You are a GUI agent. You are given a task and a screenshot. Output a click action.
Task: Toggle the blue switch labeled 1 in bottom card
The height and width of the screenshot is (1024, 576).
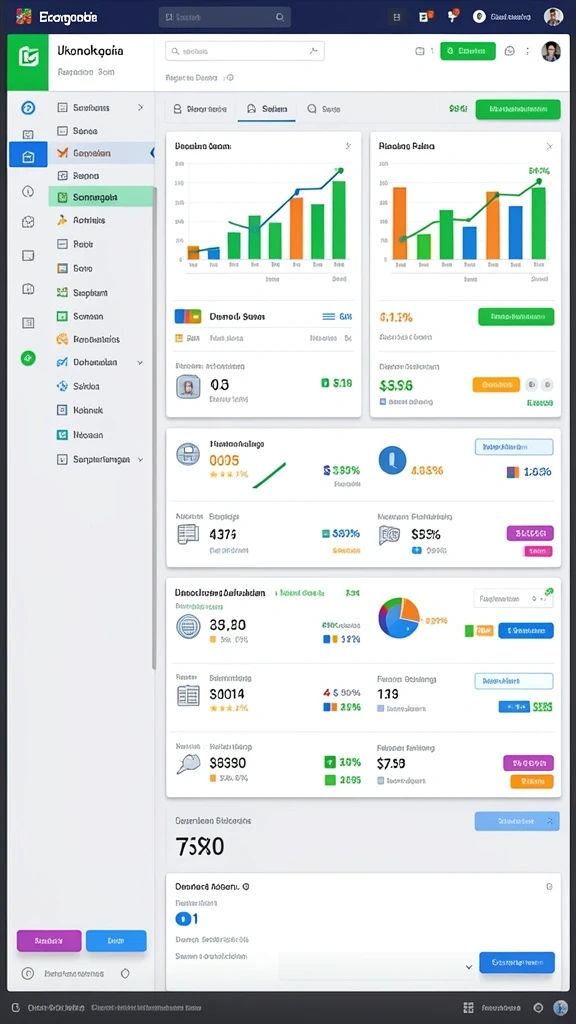point(186,919)
